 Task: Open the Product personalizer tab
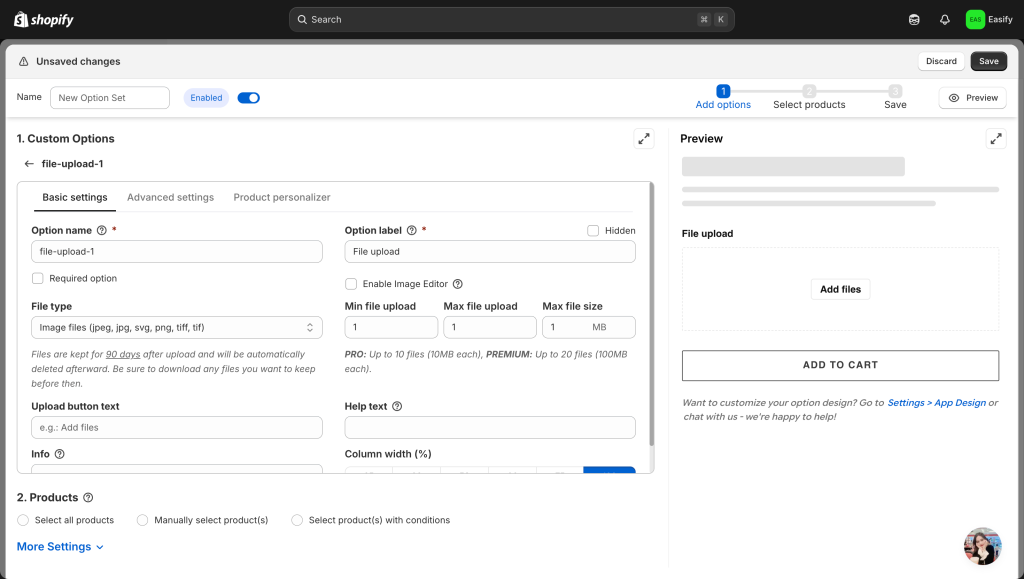(x=281, y=198)
